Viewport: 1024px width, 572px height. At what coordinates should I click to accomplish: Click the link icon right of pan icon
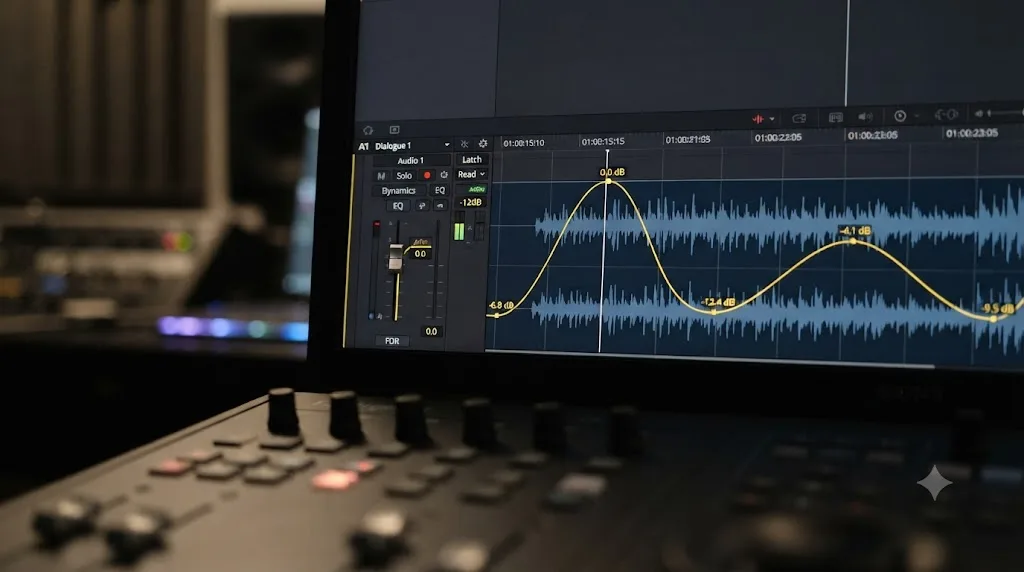[x=440, y=206]
